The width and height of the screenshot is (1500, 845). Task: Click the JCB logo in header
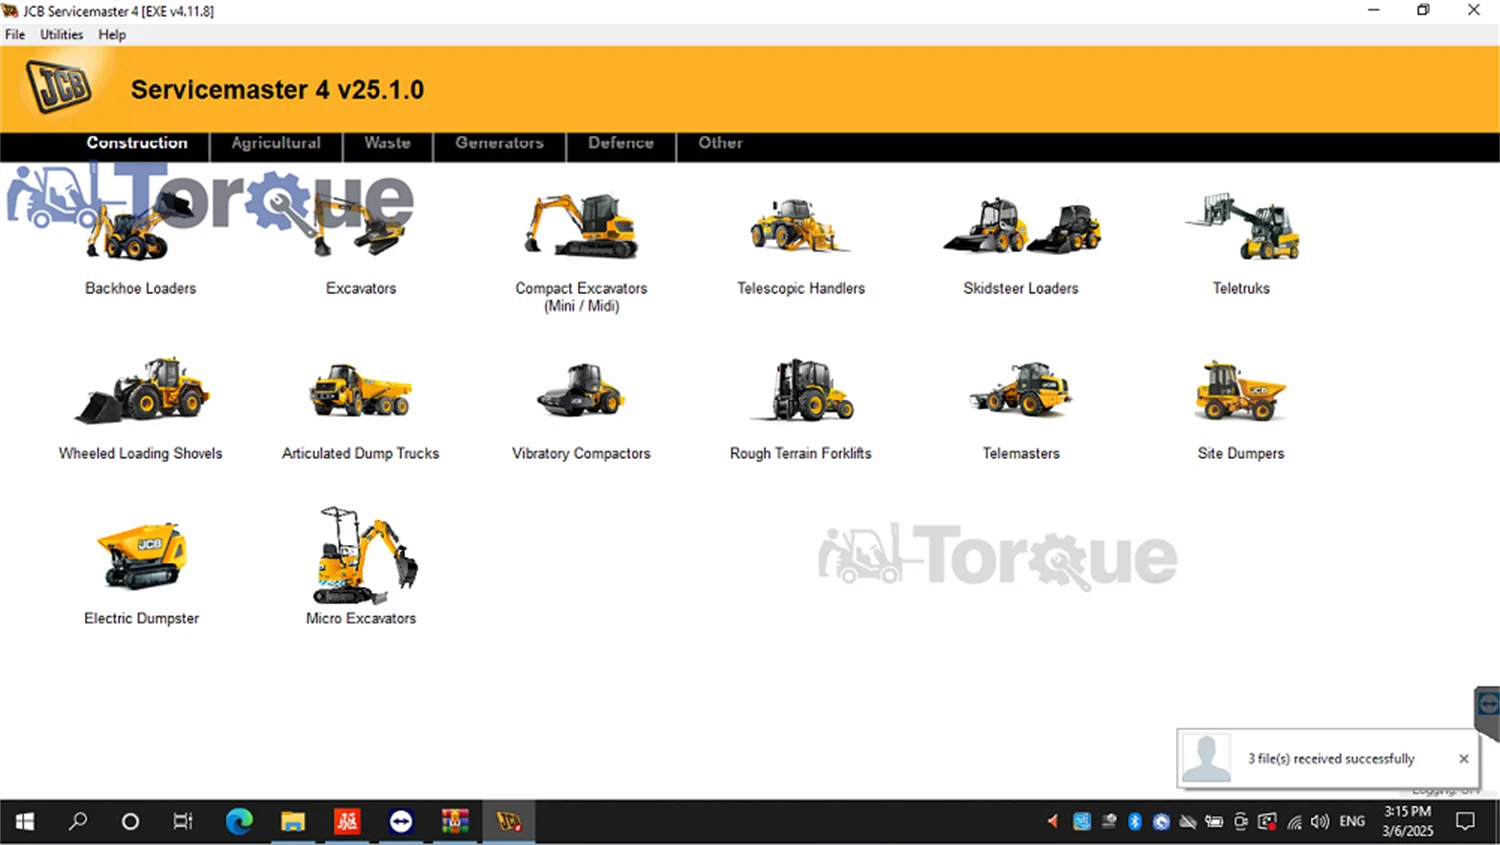tap(59, 87)
